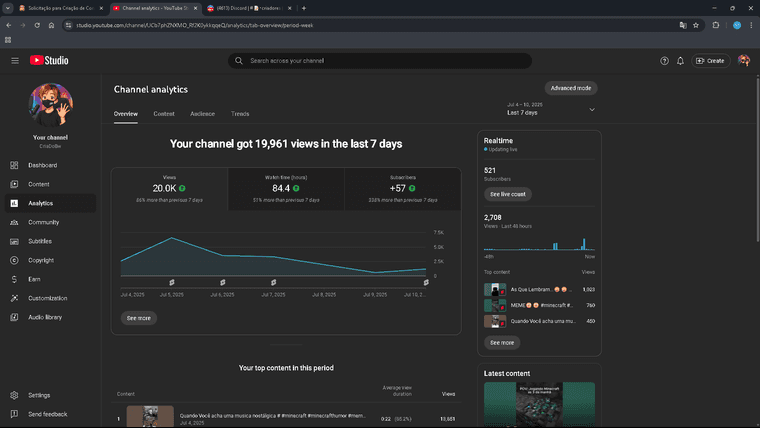Click the Views column header
Image resolution: width=760 pixels, height=428 pixels.
coord(448,394)
